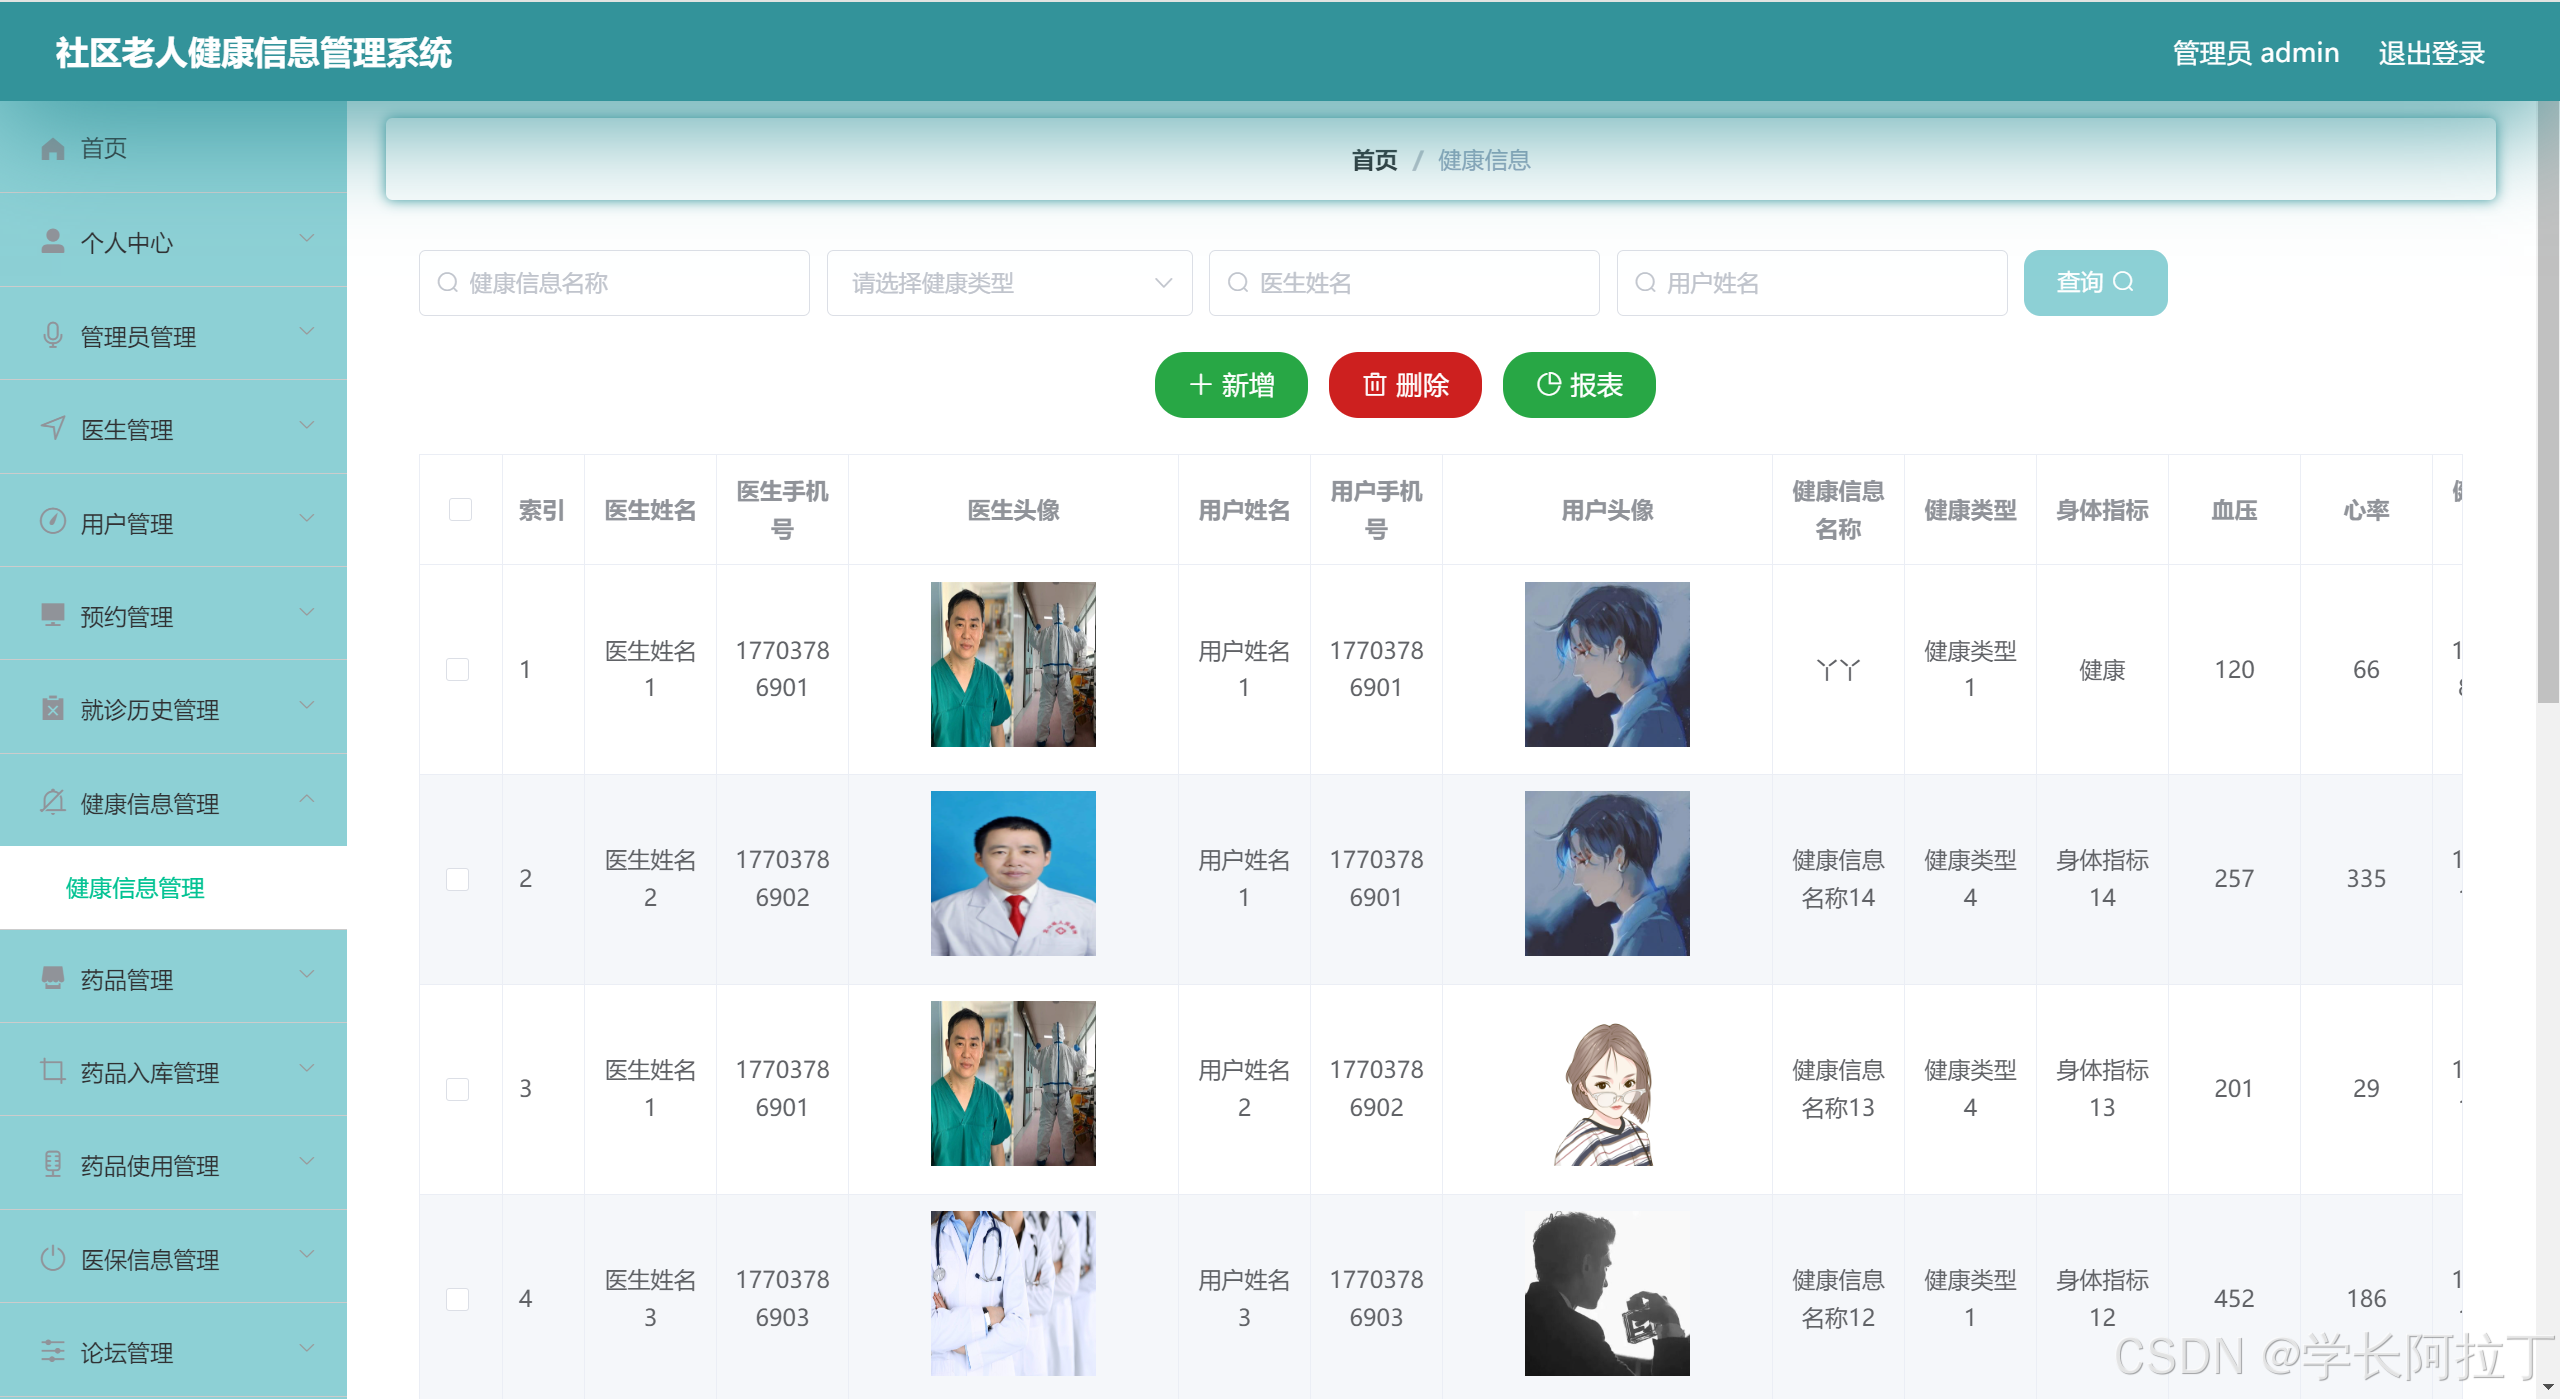2560x1399 pixels.
Task: Click the microphone icon beside 管理员管理
Action: (53, 336)
